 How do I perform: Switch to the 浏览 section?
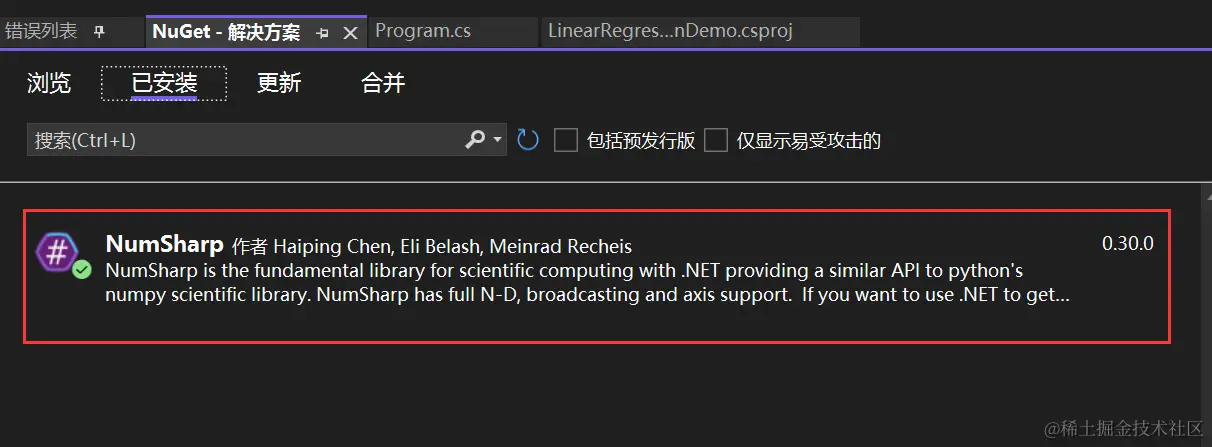[x=49, y=84]
